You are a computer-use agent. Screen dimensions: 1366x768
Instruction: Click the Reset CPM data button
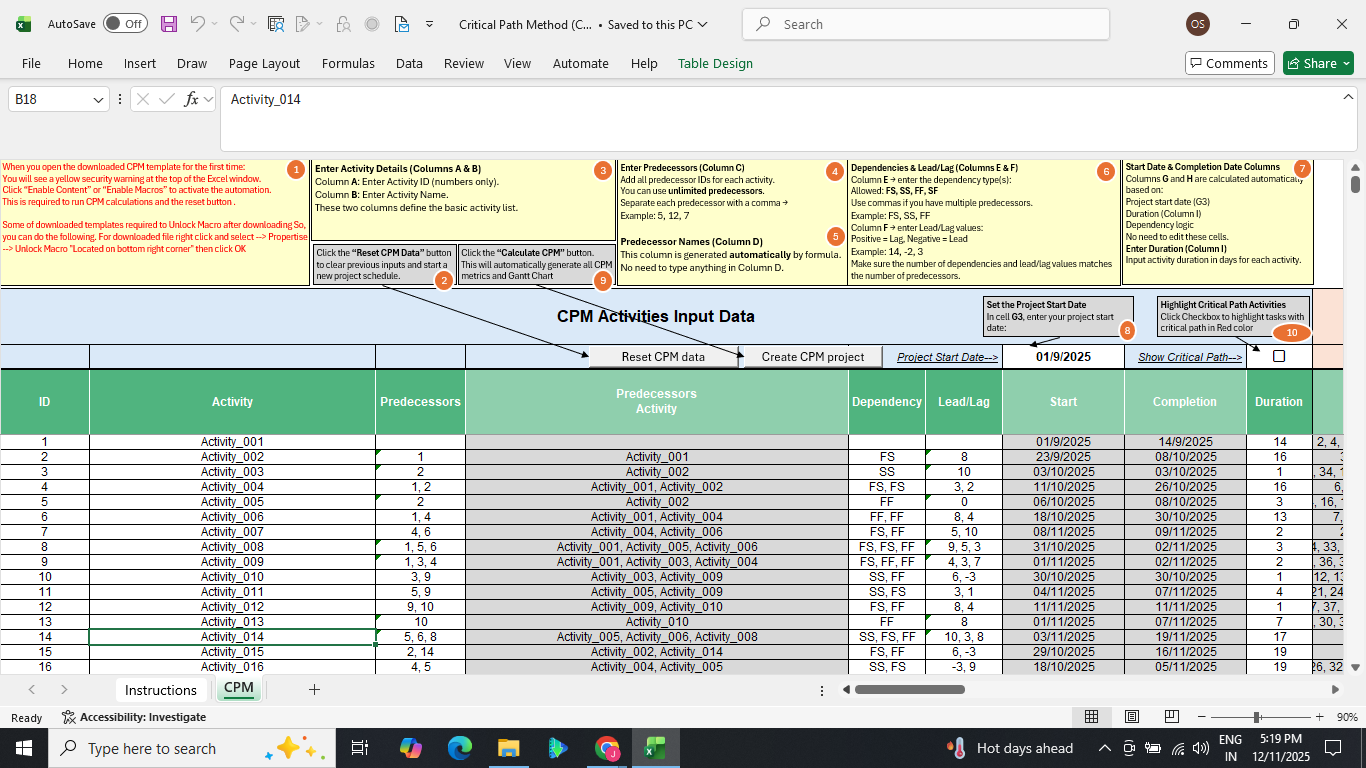[x=662, y=357]
